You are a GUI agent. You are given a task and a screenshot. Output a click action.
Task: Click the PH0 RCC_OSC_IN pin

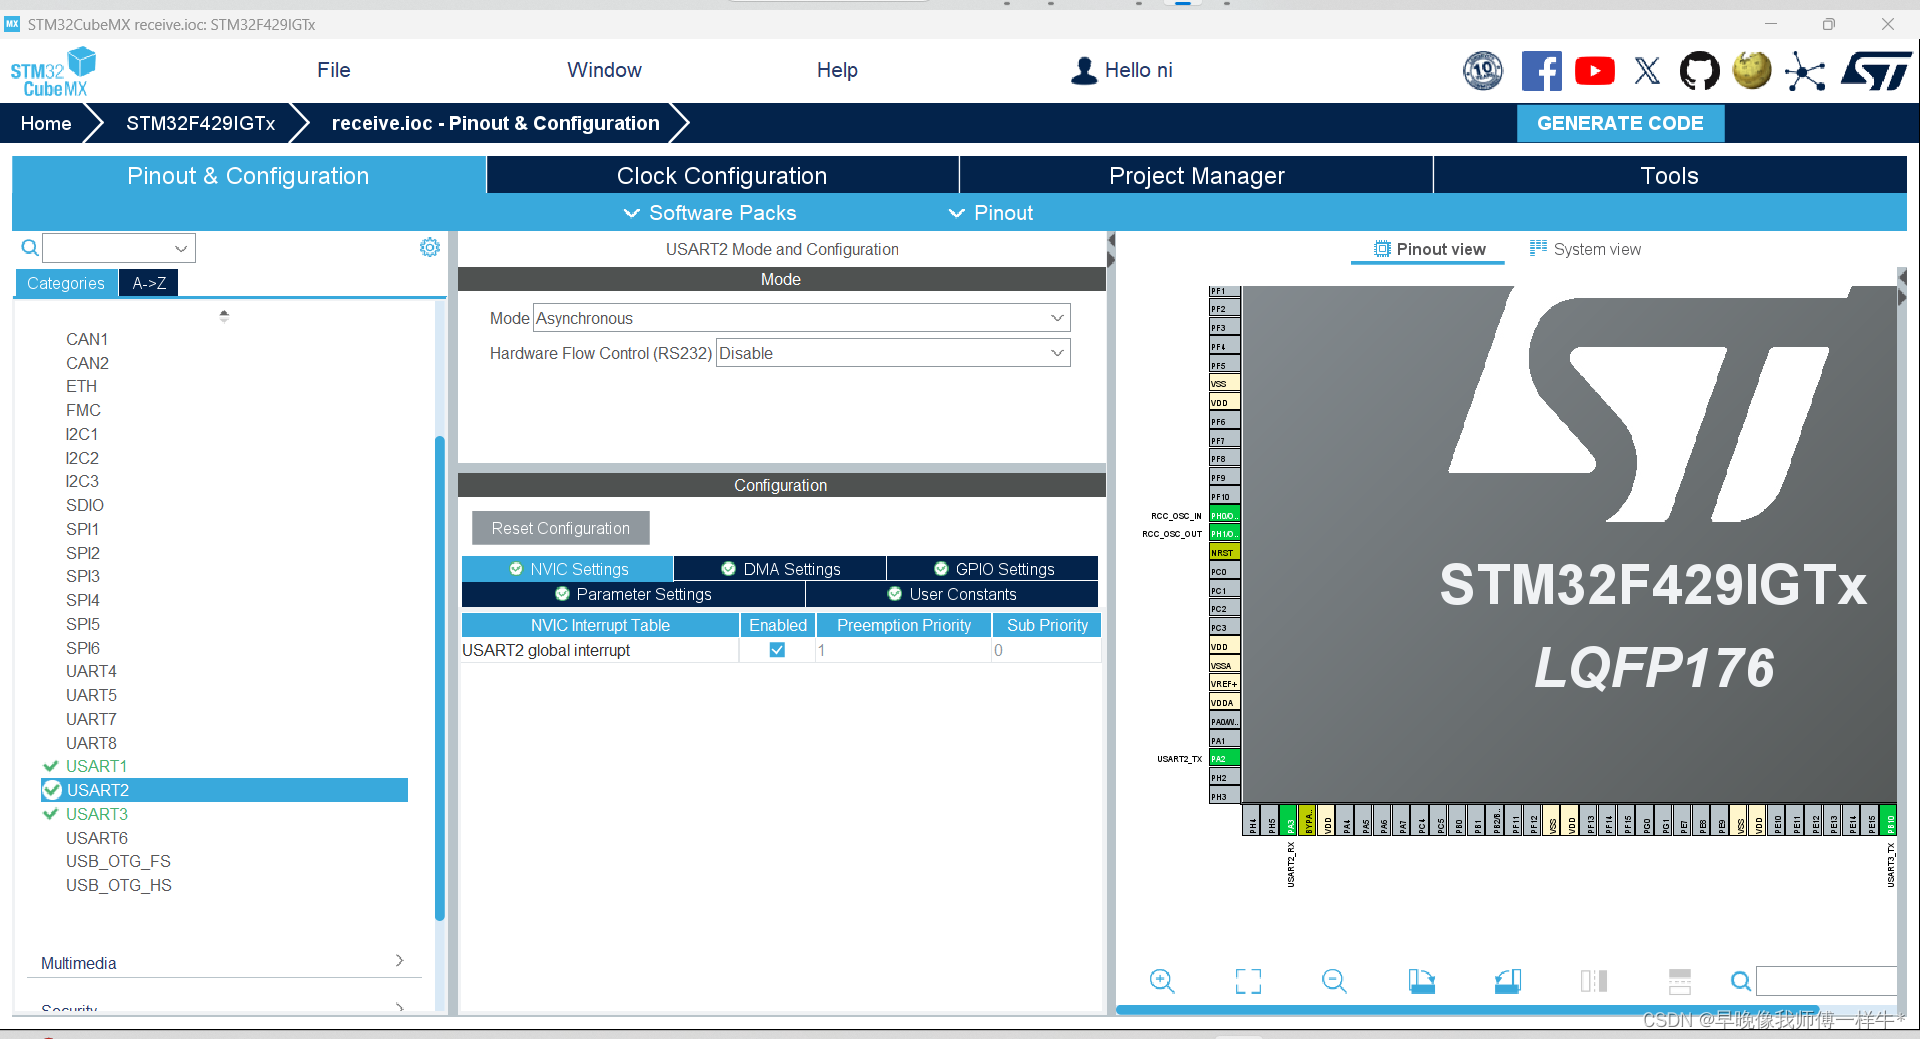point(1225,515)
